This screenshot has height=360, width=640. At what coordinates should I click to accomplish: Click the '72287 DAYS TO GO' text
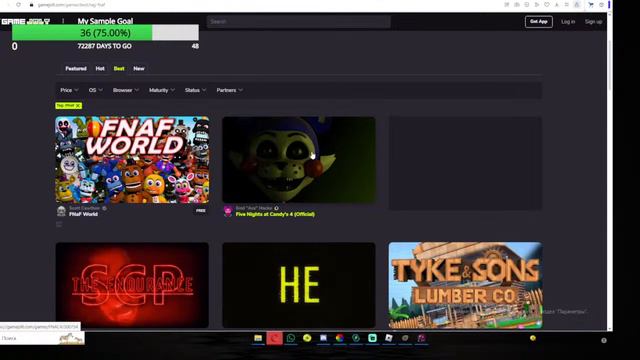104,46
